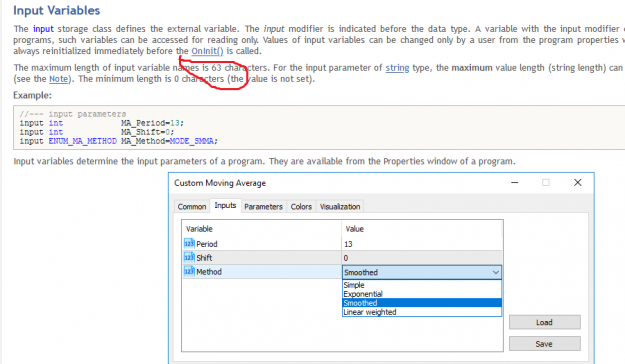Click the Shift variable type icon

coord(189,257)
